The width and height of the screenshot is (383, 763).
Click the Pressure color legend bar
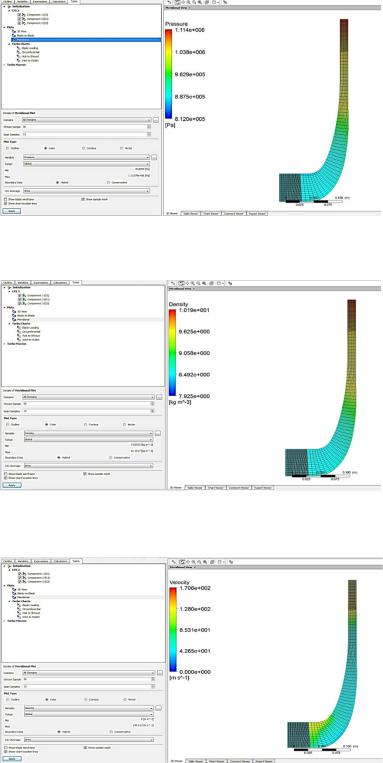(168, 74)
